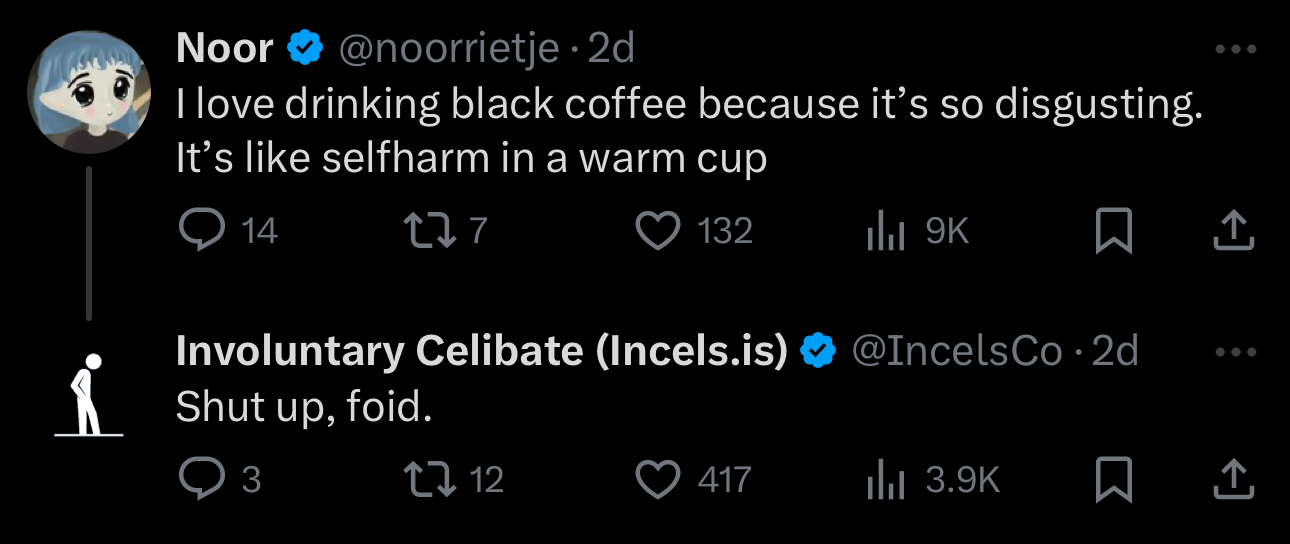Open the @IncelsCo handle link

point(955,351)
